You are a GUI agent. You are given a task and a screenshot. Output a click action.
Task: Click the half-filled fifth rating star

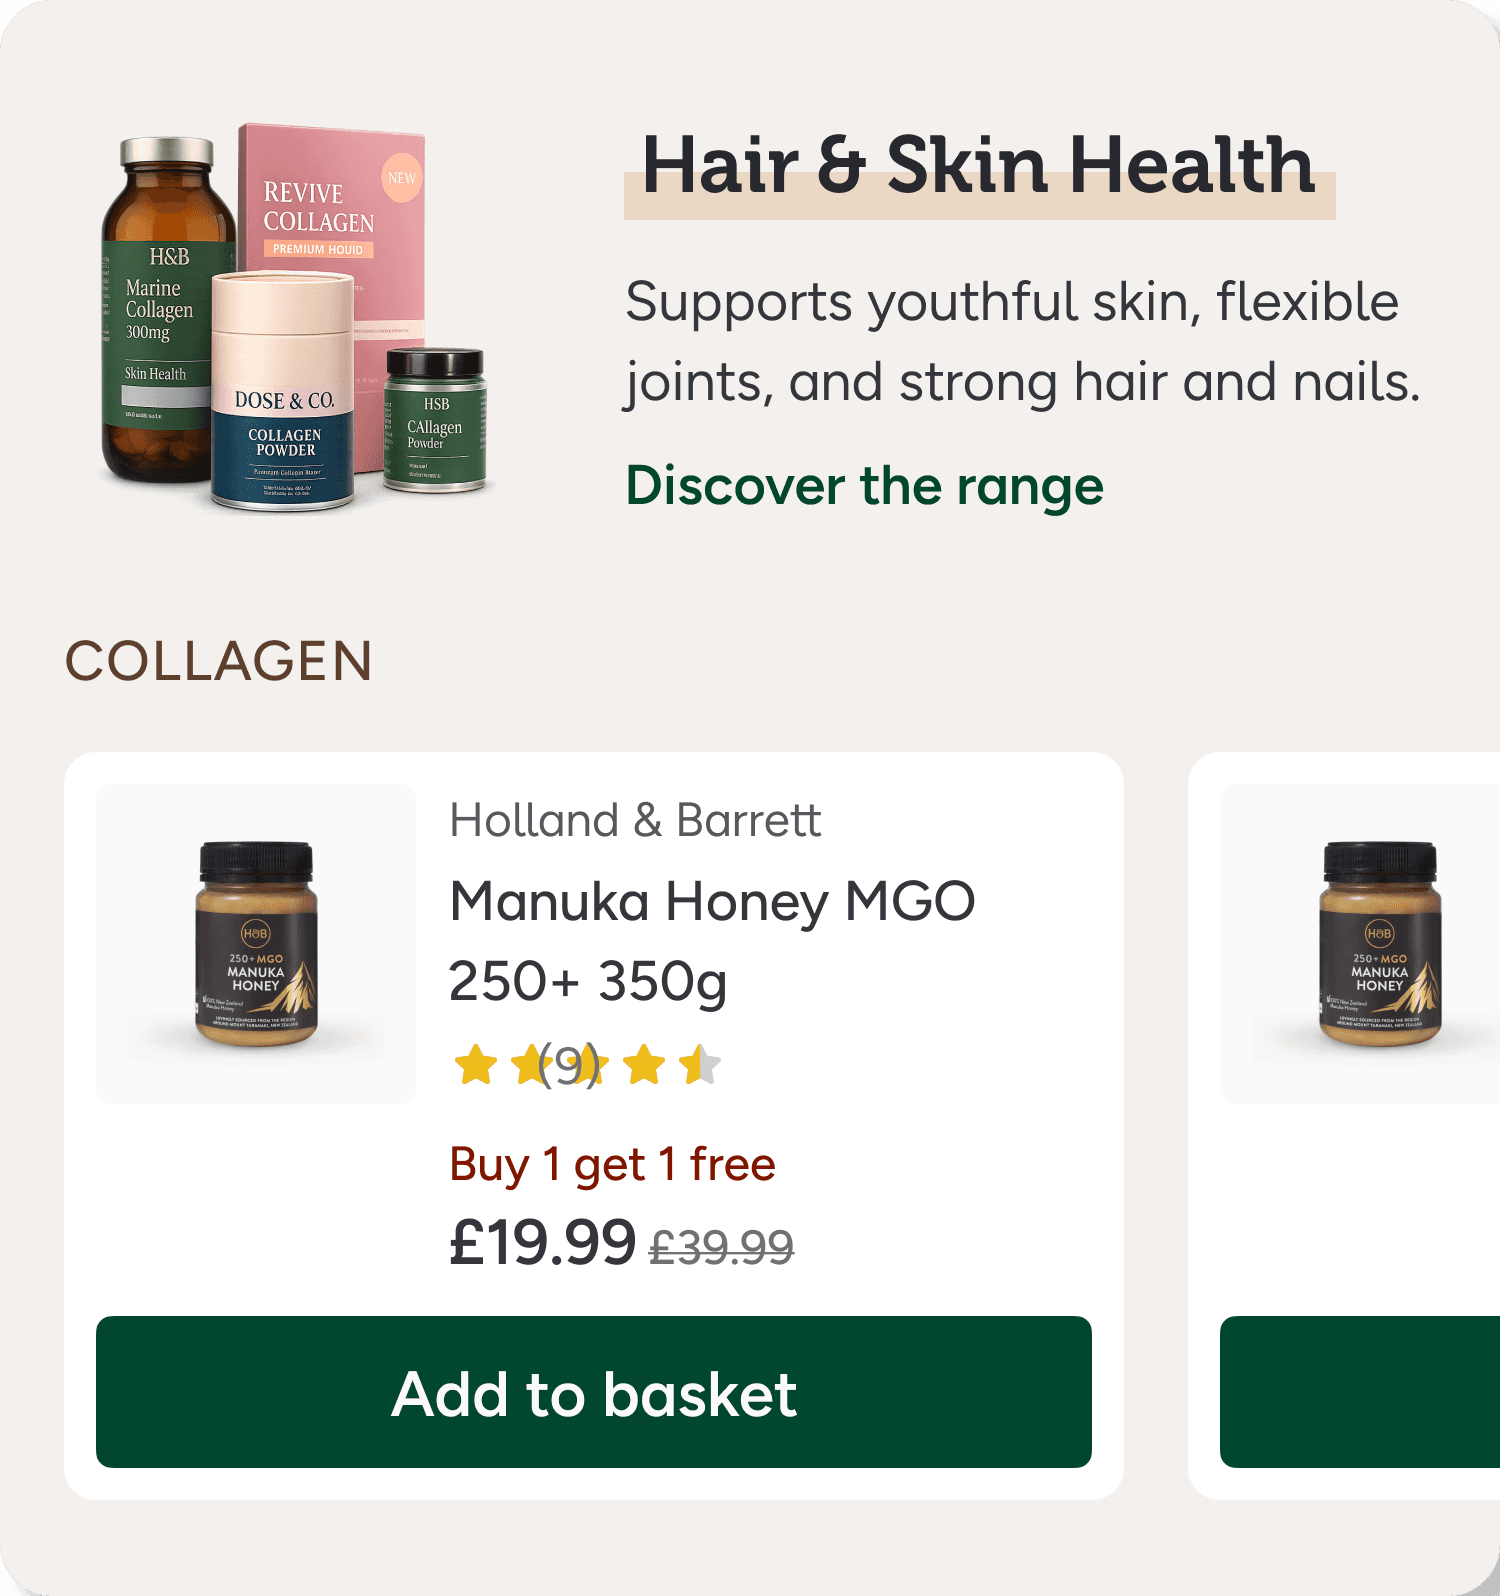(700, 1064)
